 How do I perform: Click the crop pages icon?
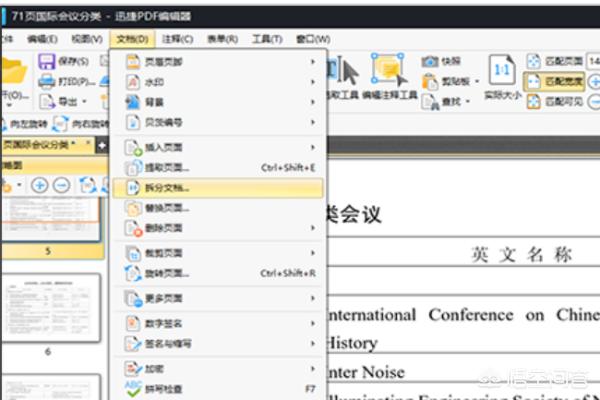pyautogui.click(x=133, y=253)
